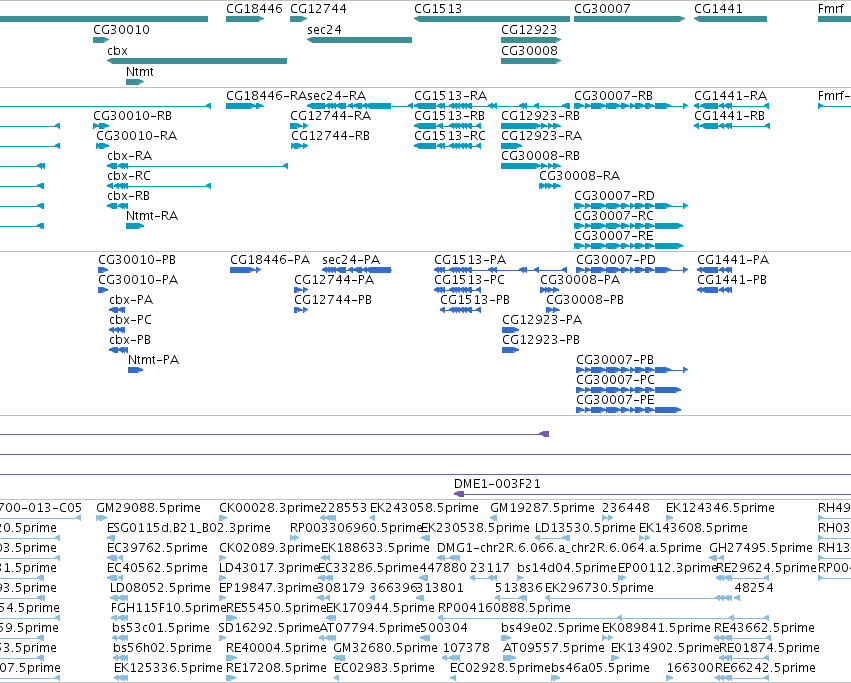Click the CG12923-RB transcript label
This screenshot has height=683, width=851.
540,116
